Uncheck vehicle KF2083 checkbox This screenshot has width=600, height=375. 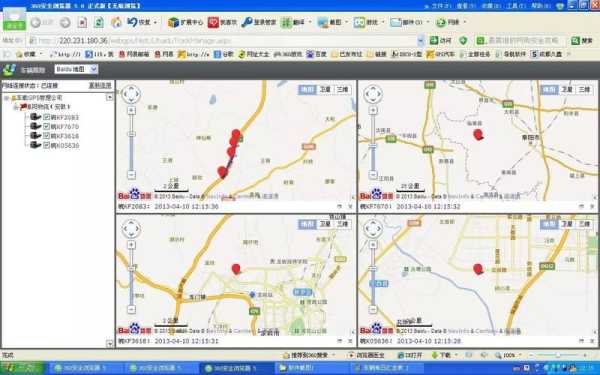(46, 117)
